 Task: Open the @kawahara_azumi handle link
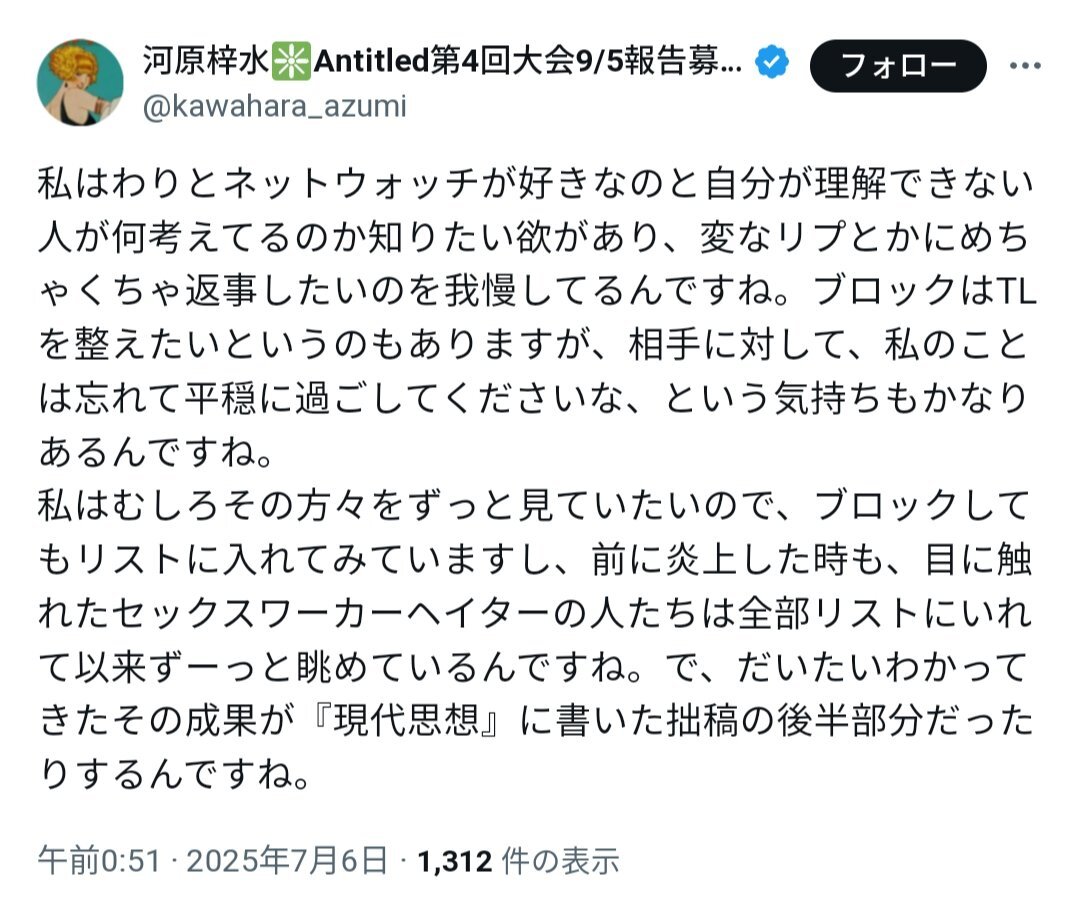pos(275,106)
